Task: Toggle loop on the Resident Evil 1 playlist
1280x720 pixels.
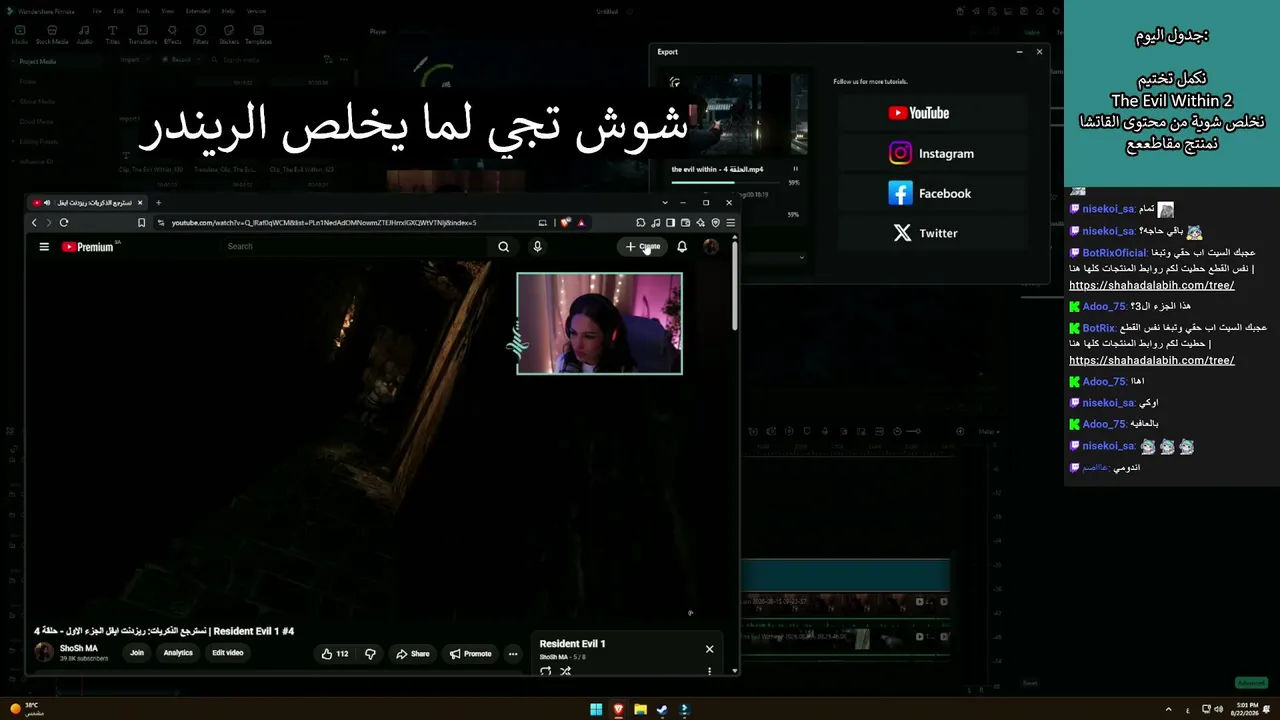Action: click(x=546, y=671)
